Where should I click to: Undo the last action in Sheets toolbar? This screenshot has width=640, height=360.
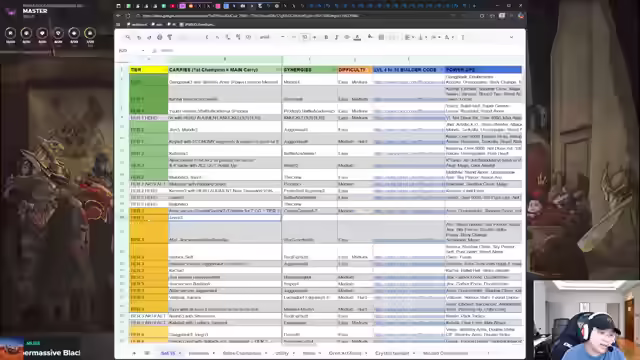click(x=139, y=37)
